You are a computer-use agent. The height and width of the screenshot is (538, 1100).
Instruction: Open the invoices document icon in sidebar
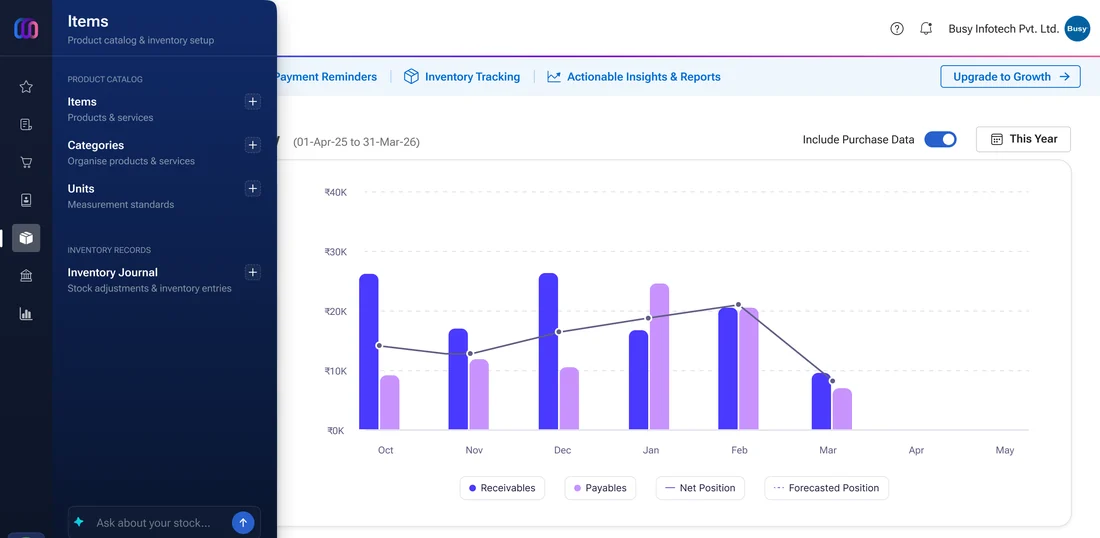point(26,125)
